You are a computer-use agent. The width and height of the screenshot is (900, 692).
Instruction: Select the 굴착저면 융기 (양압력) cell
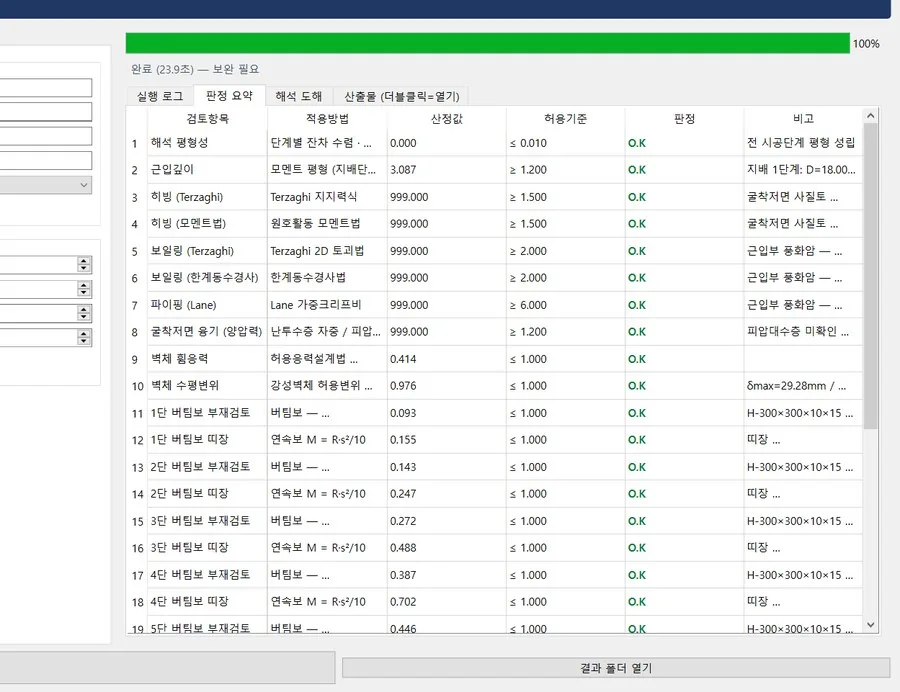[207, 332]
